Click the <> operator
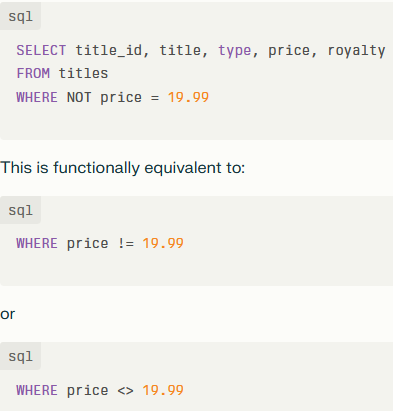The image size is (393, 411). click(x=125, y=390)
